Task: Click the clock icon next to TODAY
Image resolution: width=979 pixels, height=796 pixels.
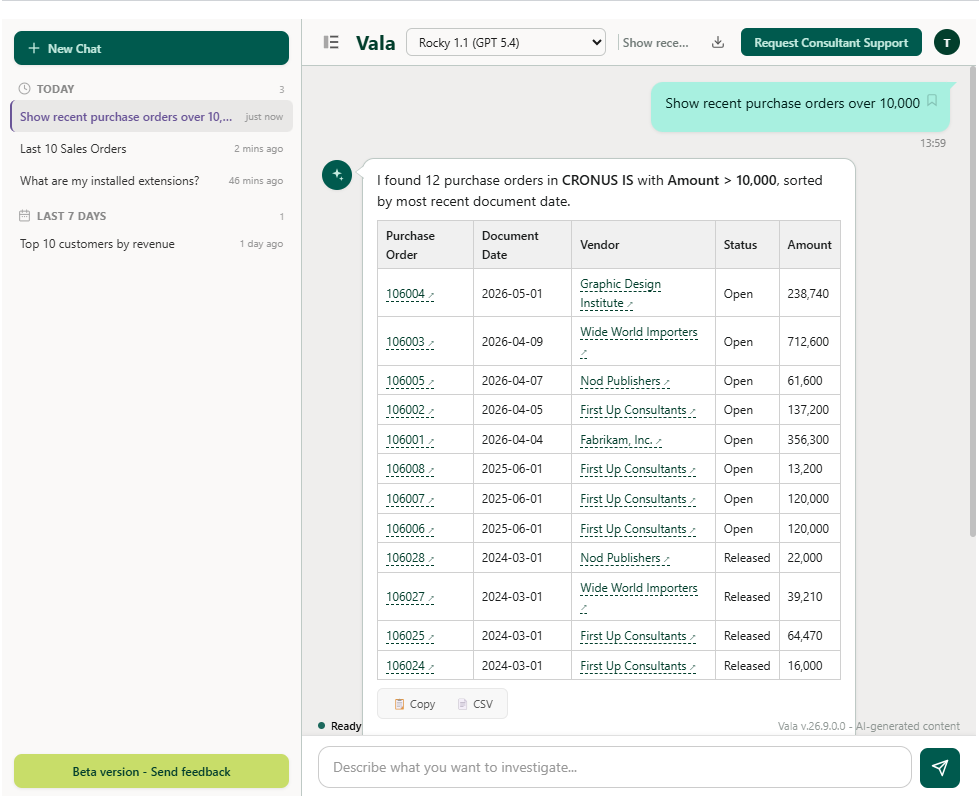Action: [24, 89]
